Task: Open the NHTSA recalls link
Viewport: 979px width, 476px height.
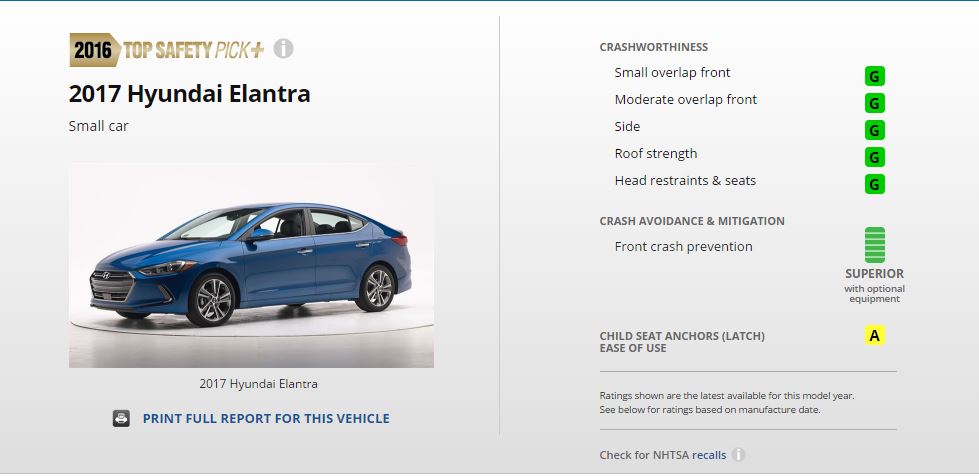Action: tap(709, 455)
